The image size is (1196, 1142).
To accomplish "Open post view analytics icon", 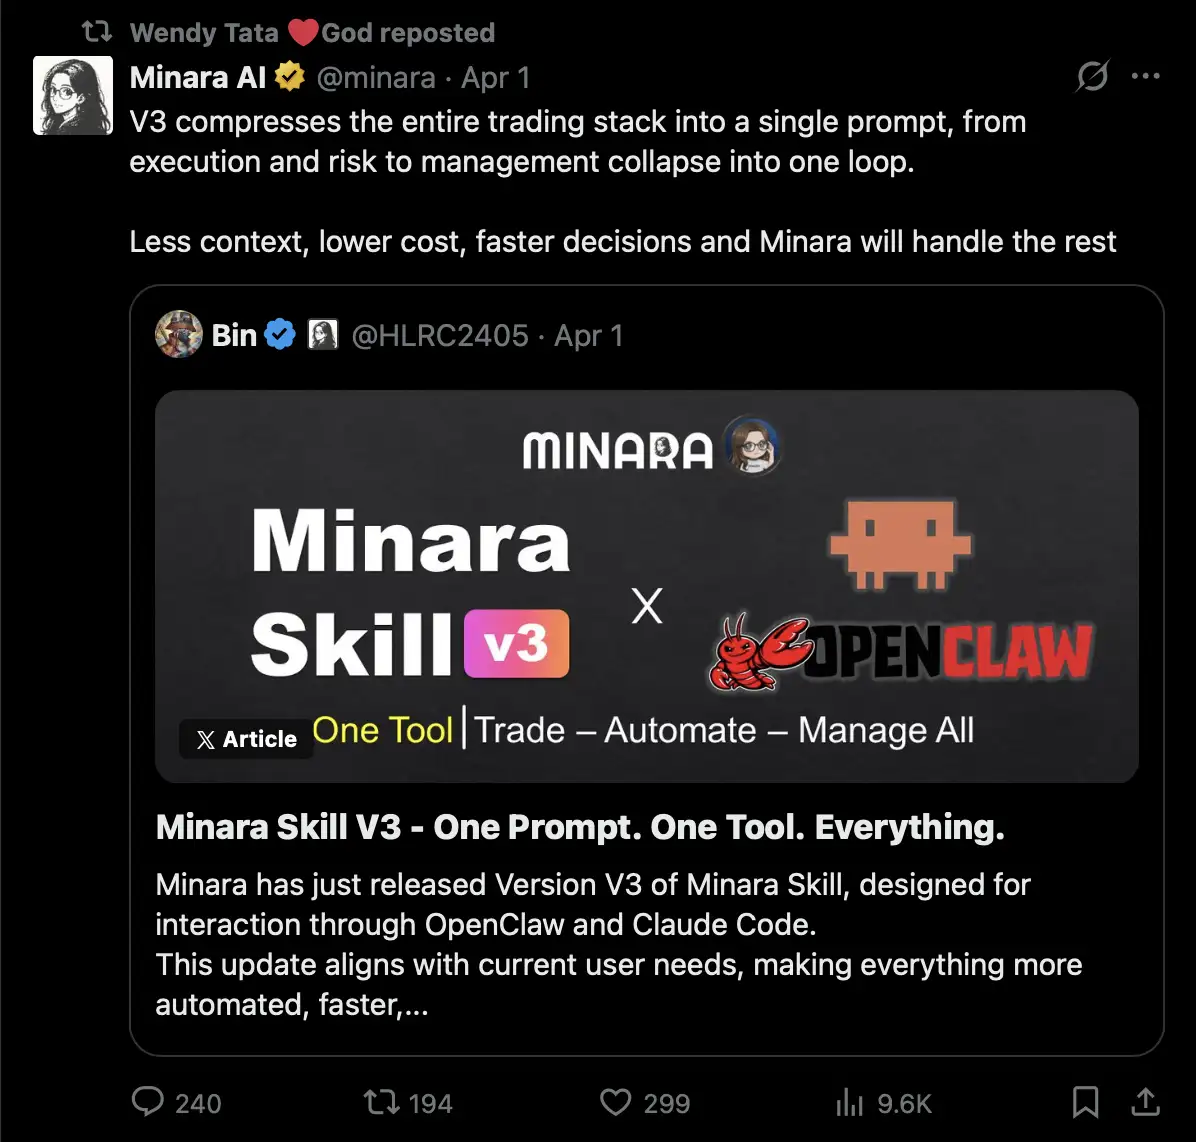I will [849, 1102].
